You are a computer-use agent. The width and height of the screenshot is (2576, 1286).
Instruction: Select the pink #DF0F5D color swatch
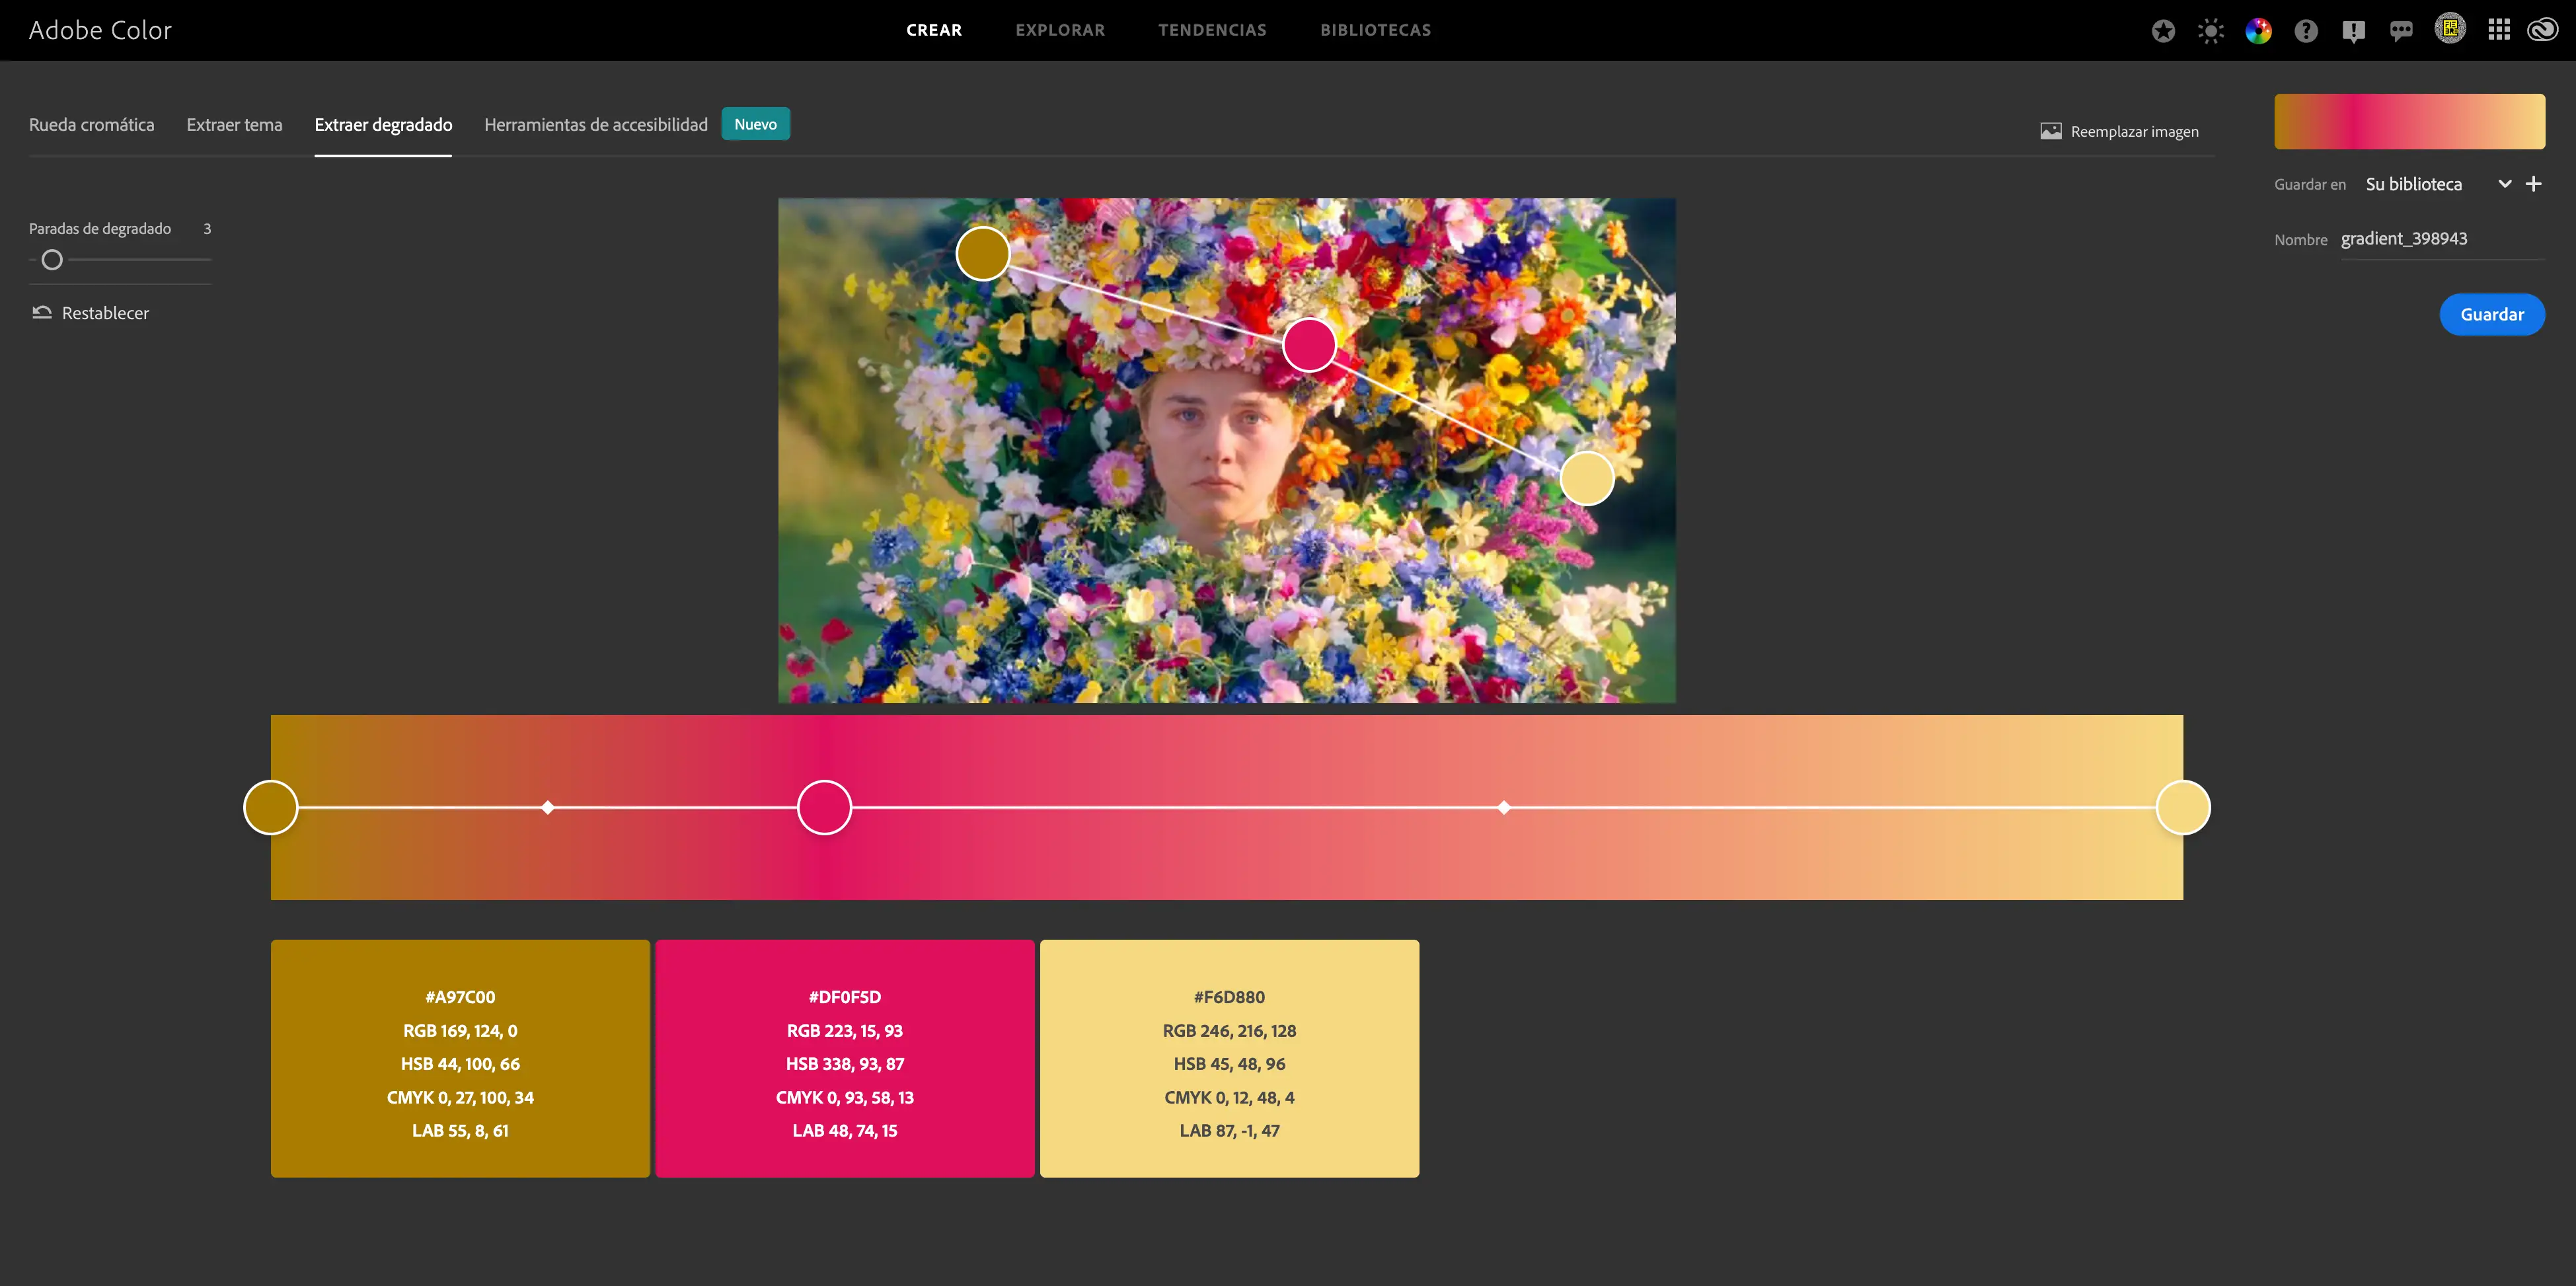point(844,1058)
